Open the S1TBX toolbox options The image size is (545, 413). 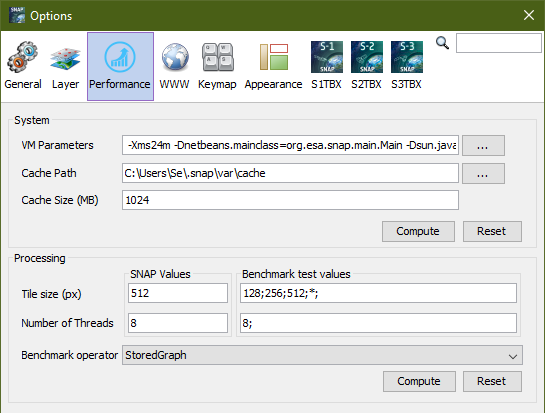point(326,66)
